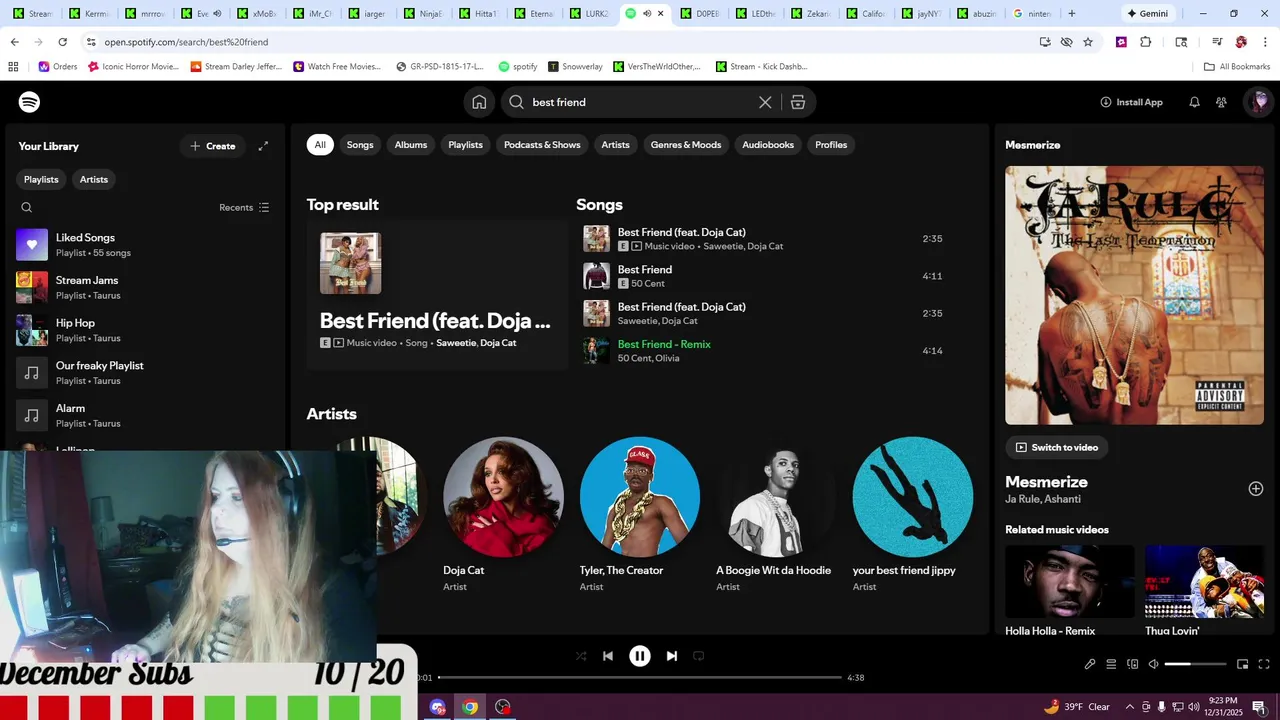Adjust the Spotify volume slider
This screenshot has width=1280, height=720.
tap(1195, 664)
